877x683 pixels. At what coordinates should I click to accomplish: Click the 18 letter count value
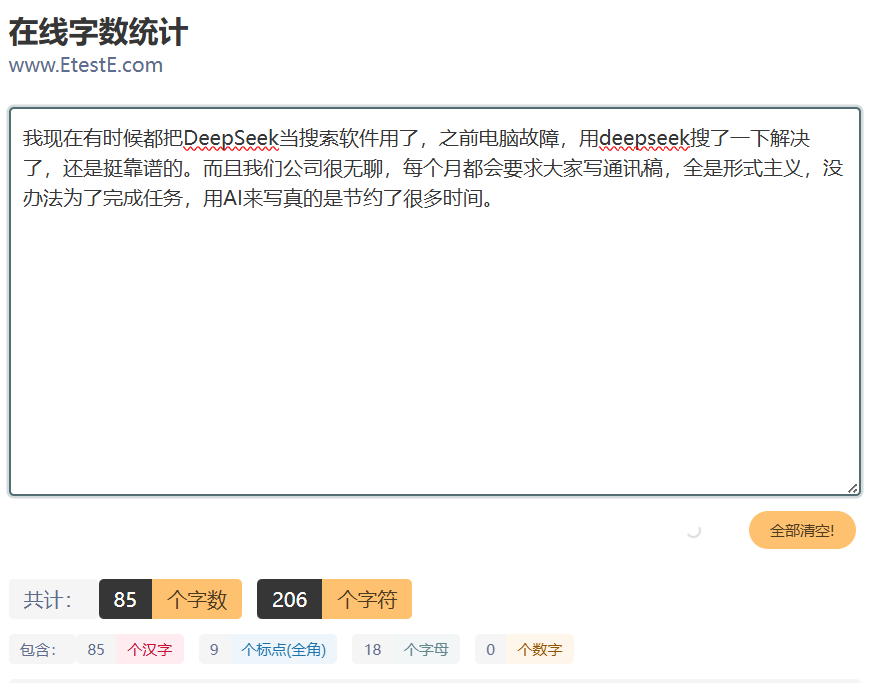click(373, 649)
